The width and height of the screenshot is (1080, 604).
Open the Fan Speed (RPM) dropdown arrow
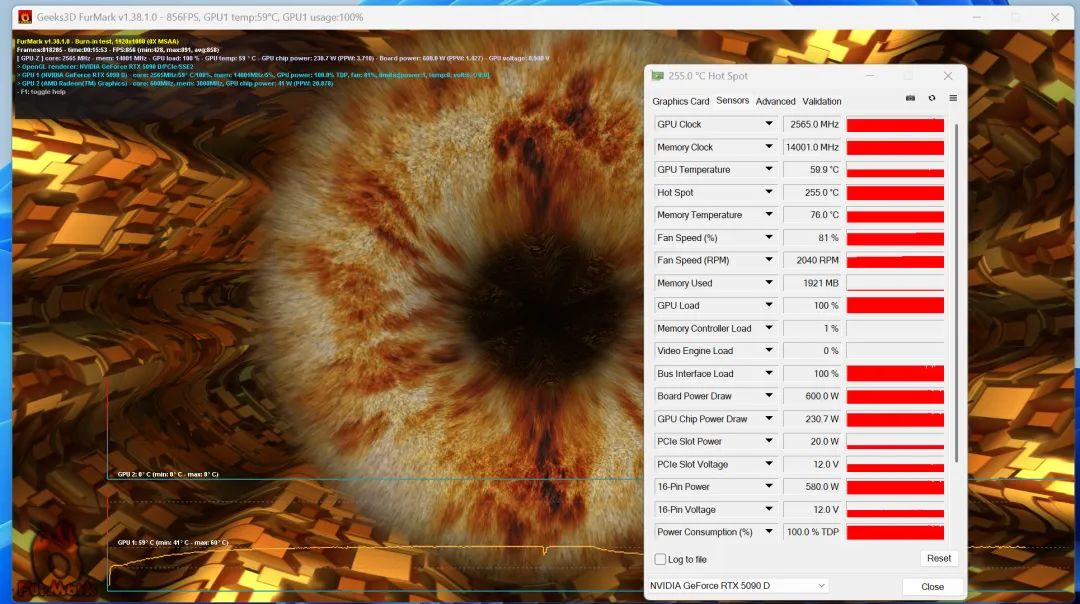[769, 260]
